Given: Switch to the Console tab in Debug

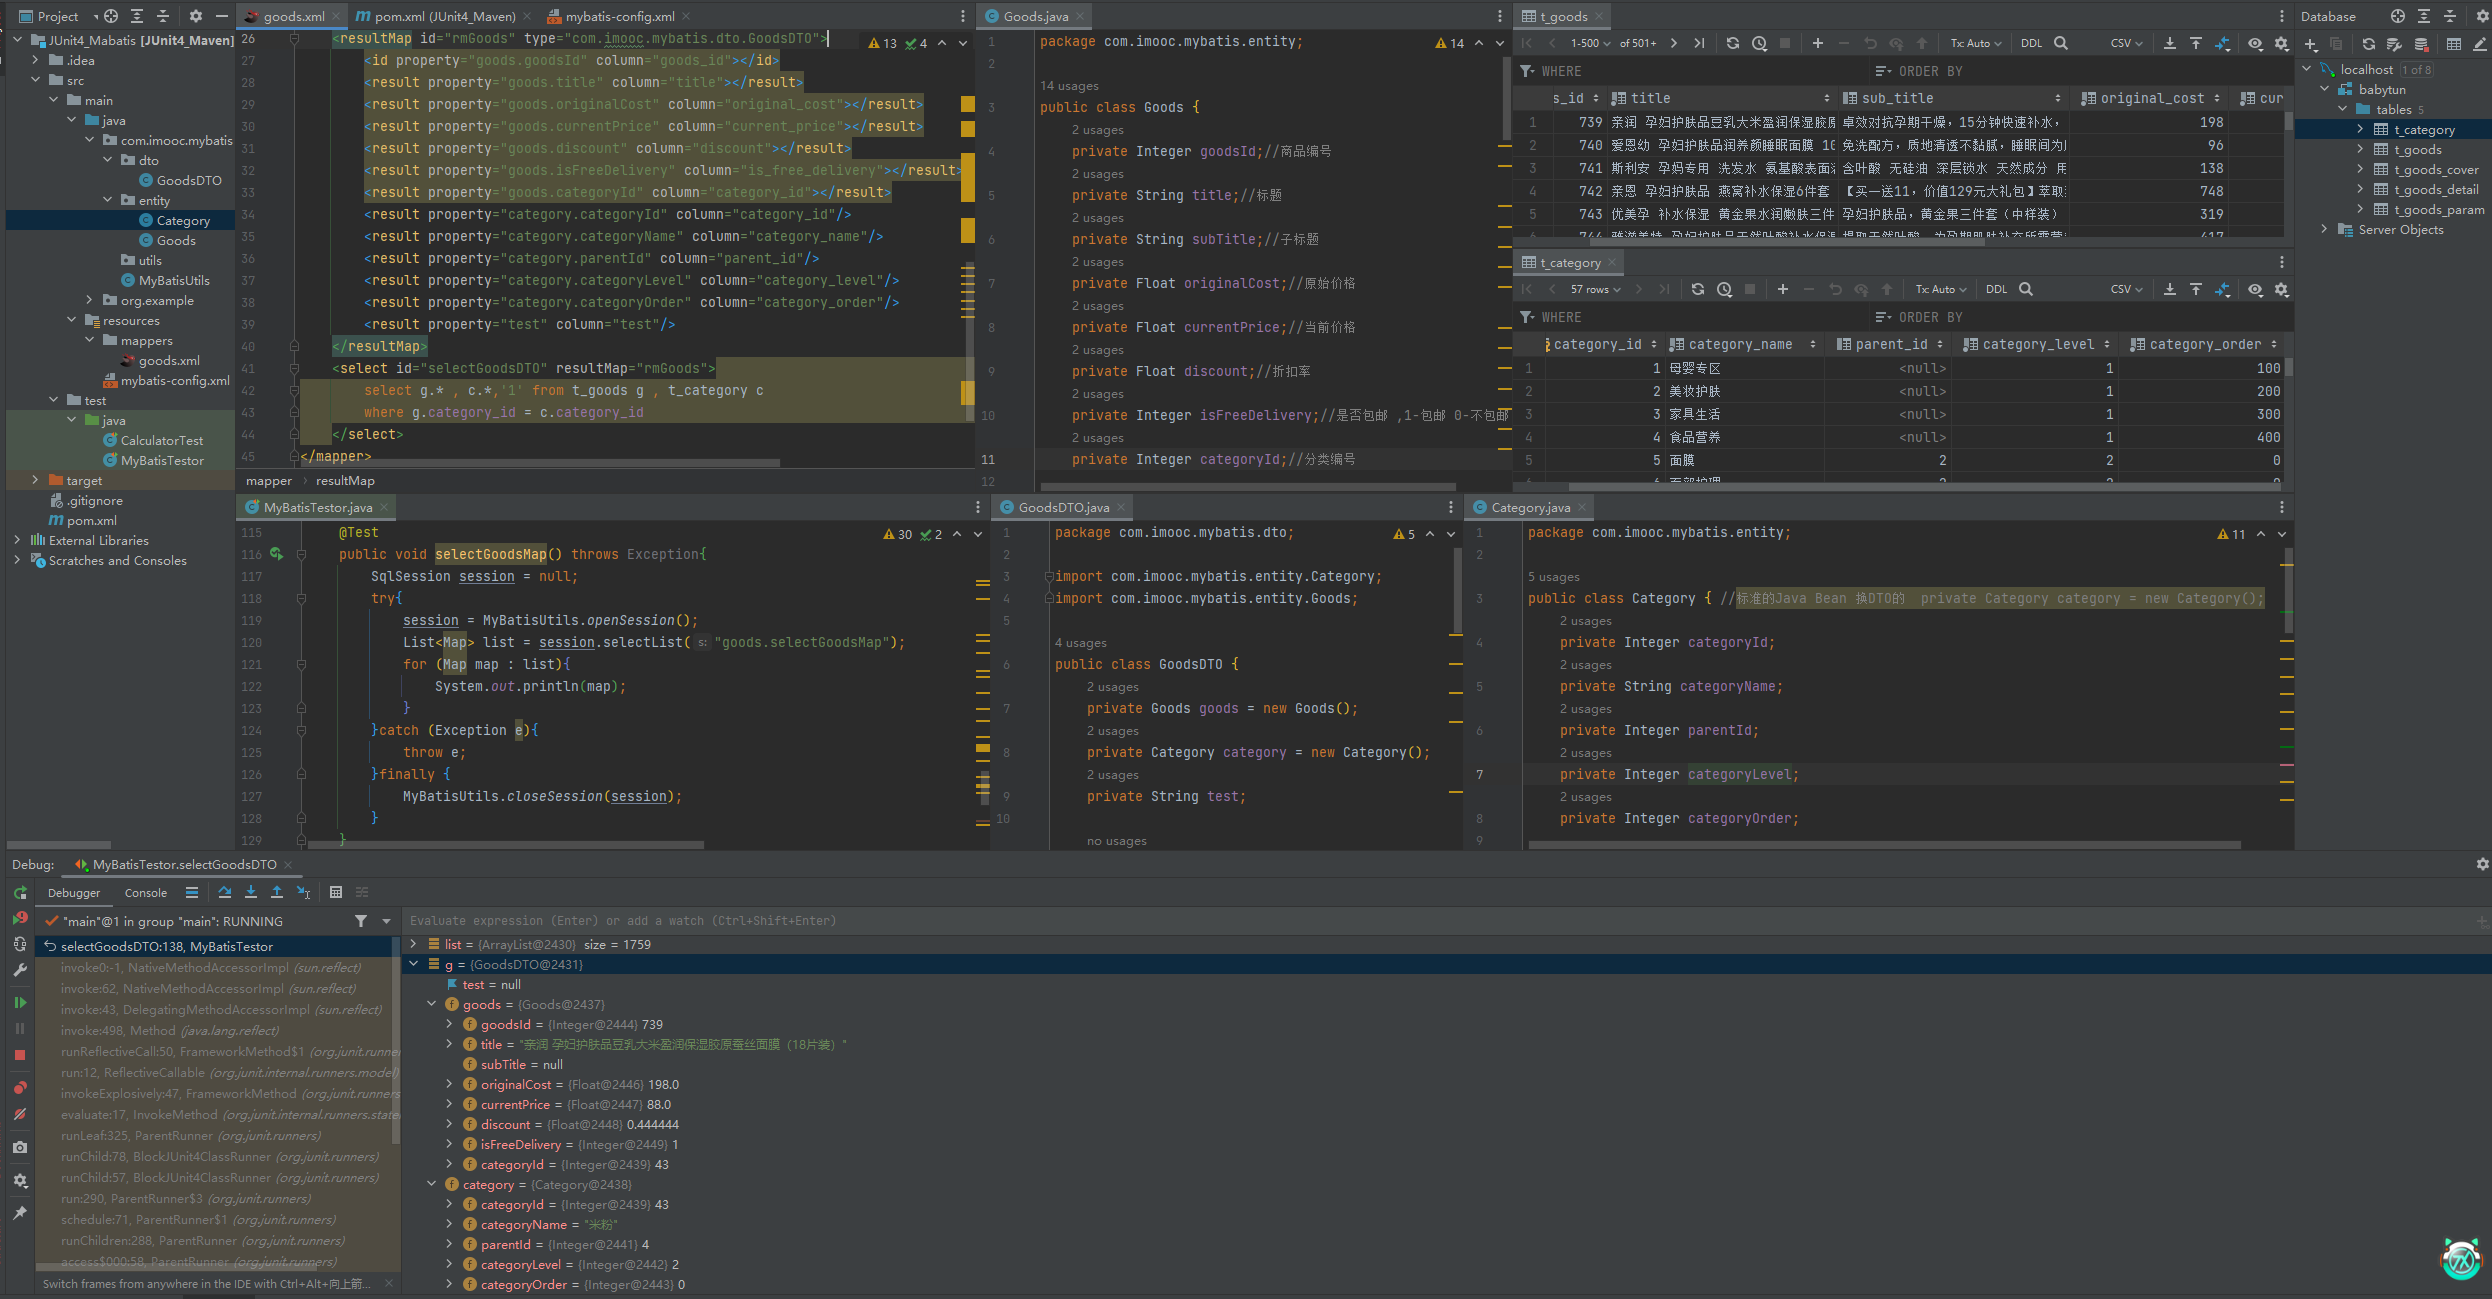Looking at the screenshot, I should point(146,892).
